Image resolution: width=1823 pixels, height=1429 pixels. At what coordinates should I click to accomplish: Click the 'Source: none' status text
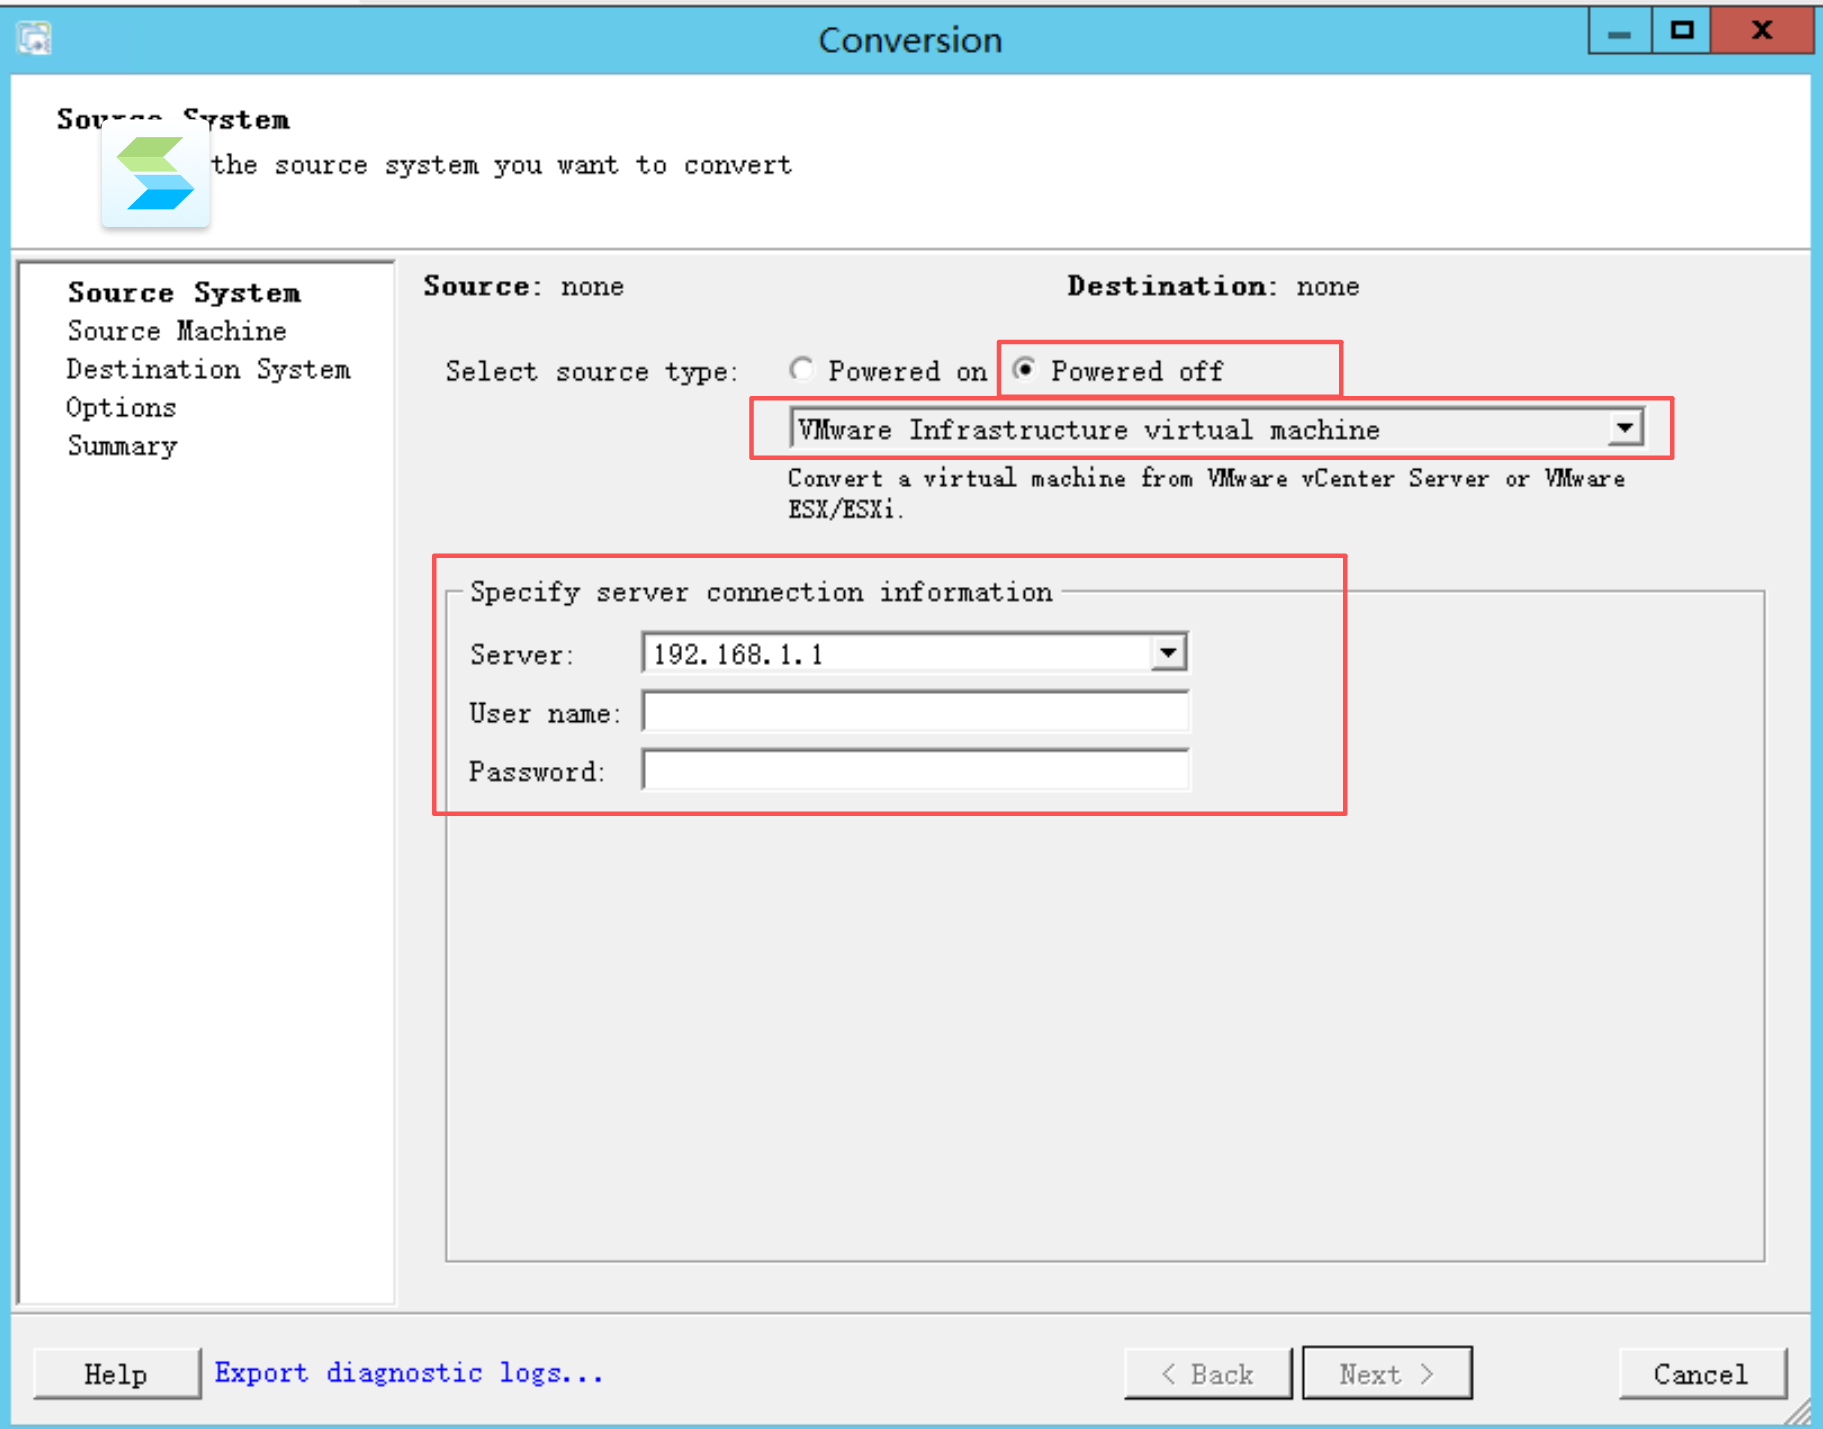point(523,286)
